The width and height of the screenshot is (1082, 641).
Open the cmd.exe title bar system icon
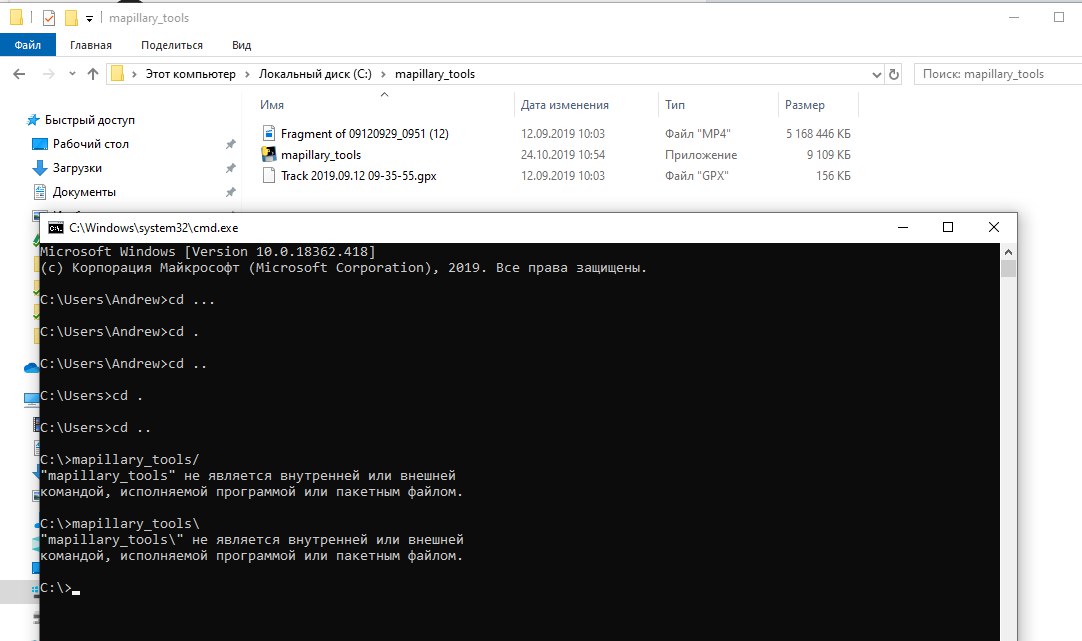click(56, 228)
